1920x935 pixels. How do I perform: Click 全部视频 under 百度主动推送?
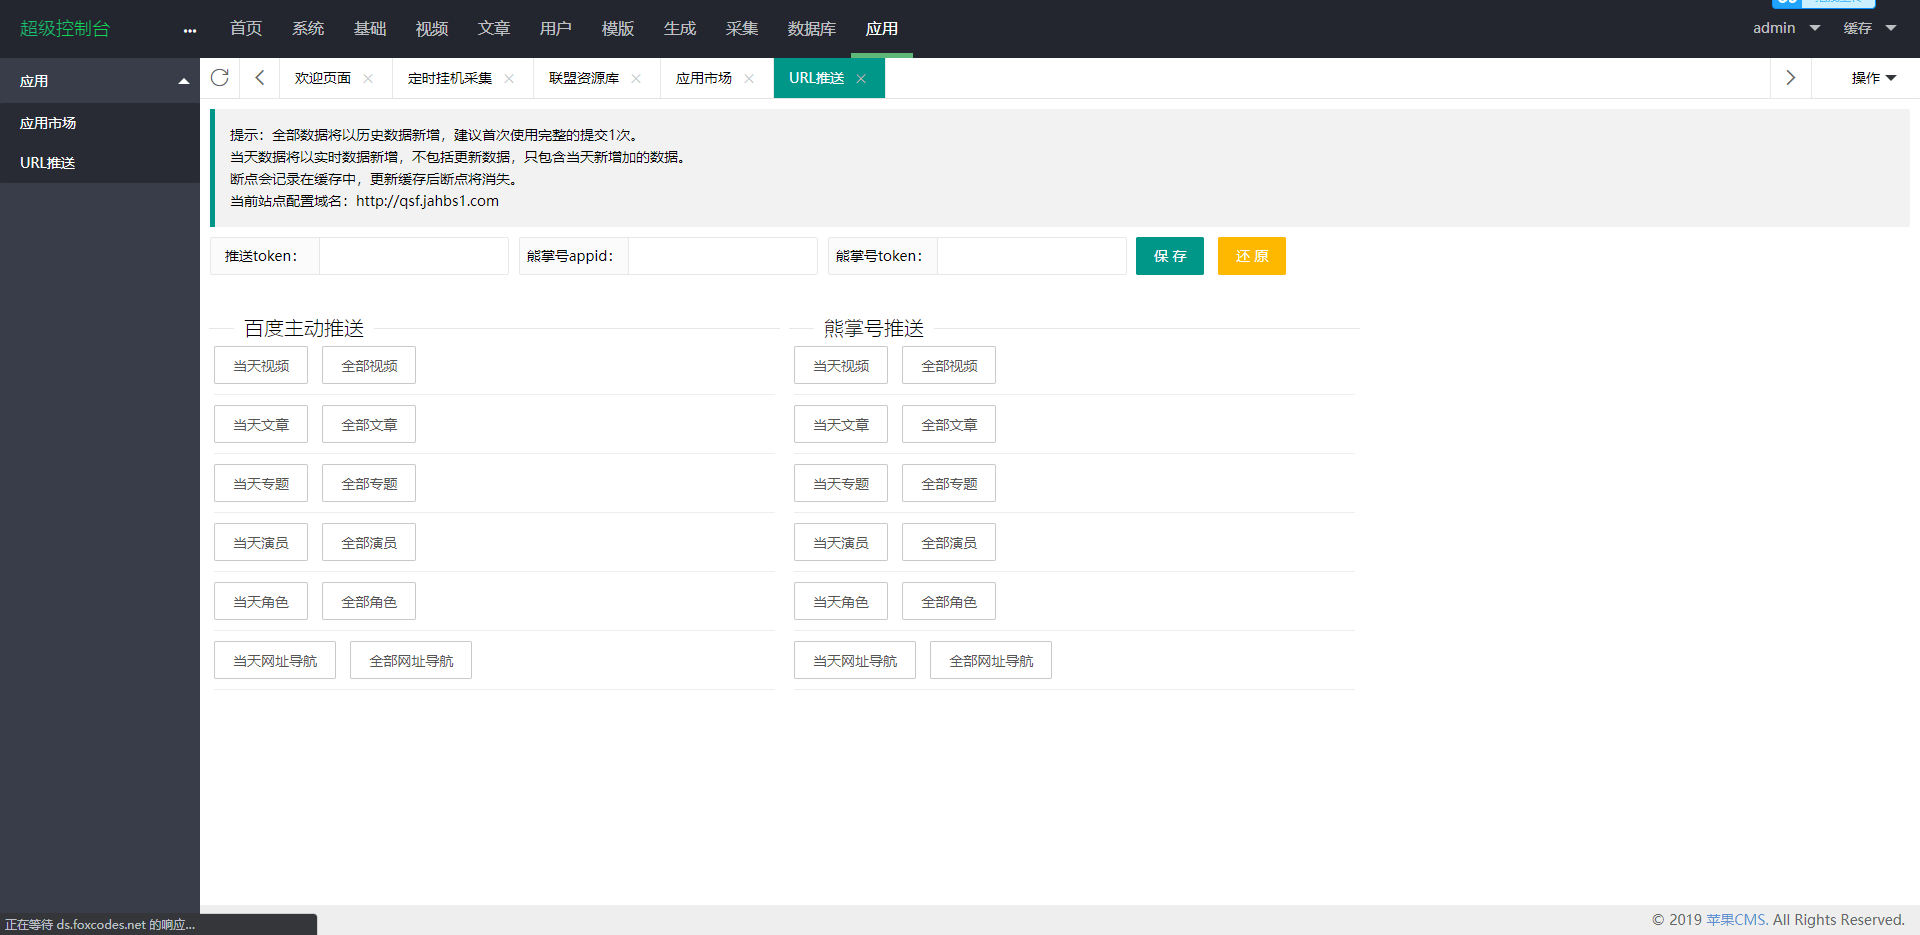pos(369,365)
